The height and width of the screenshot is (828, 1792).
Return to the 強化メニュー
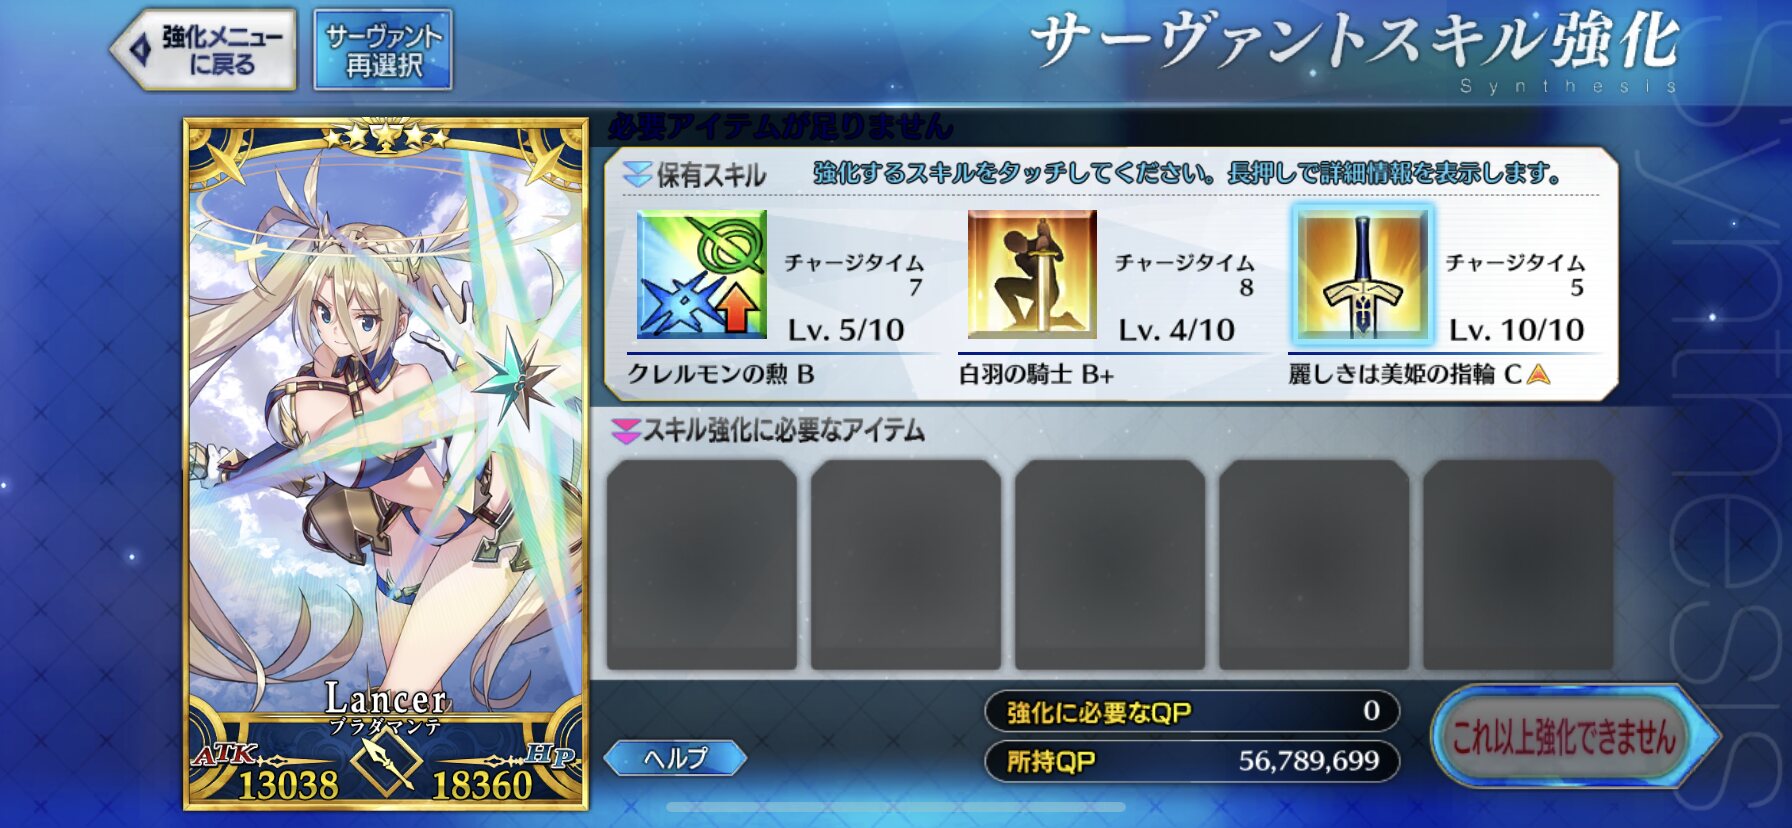pos(204,50)
